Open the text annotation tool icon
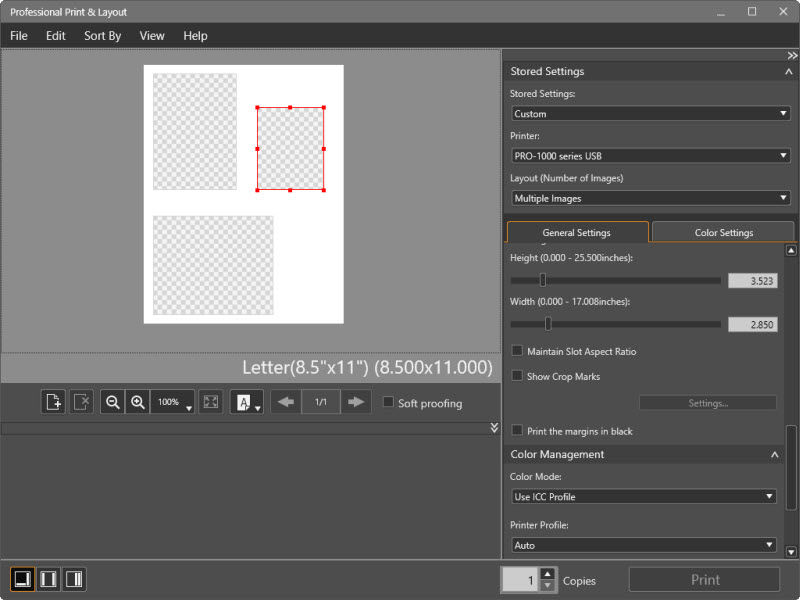The image size is (800, 600). tap(245, 402)
